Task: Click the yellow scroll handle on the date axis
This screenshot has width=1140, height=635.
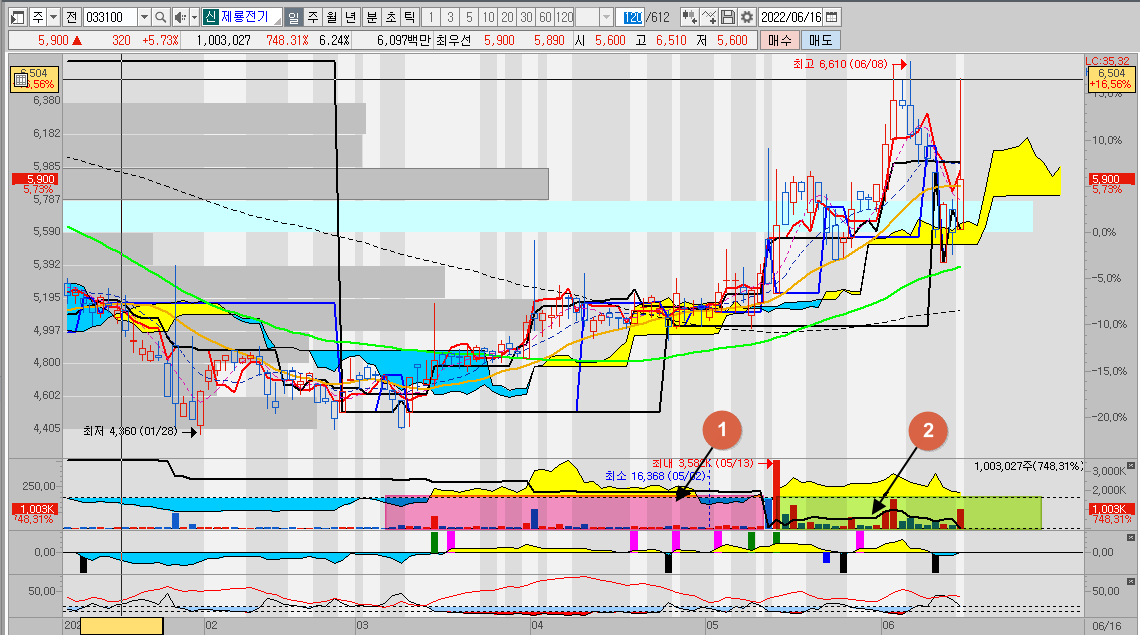Action: 121,626
